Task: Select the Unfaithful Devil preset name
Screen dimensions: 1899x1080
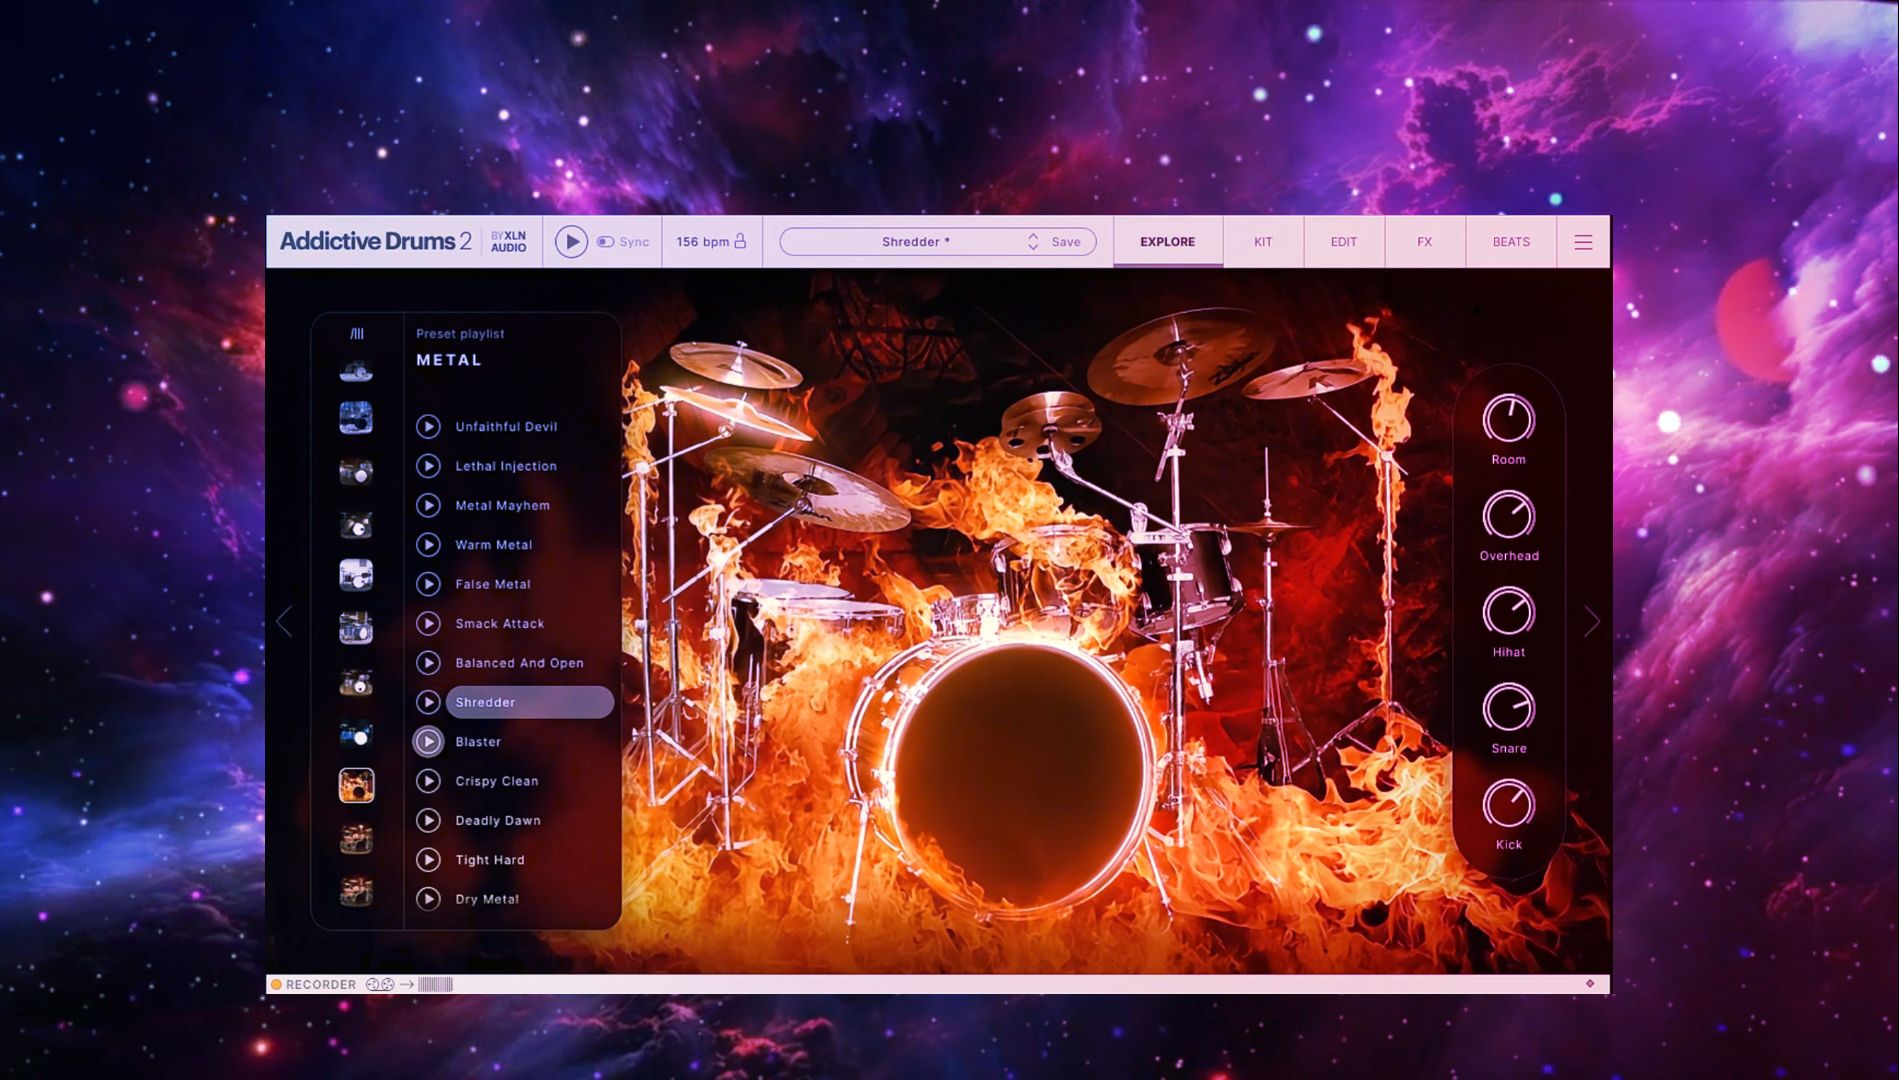Action: (506, 427)
